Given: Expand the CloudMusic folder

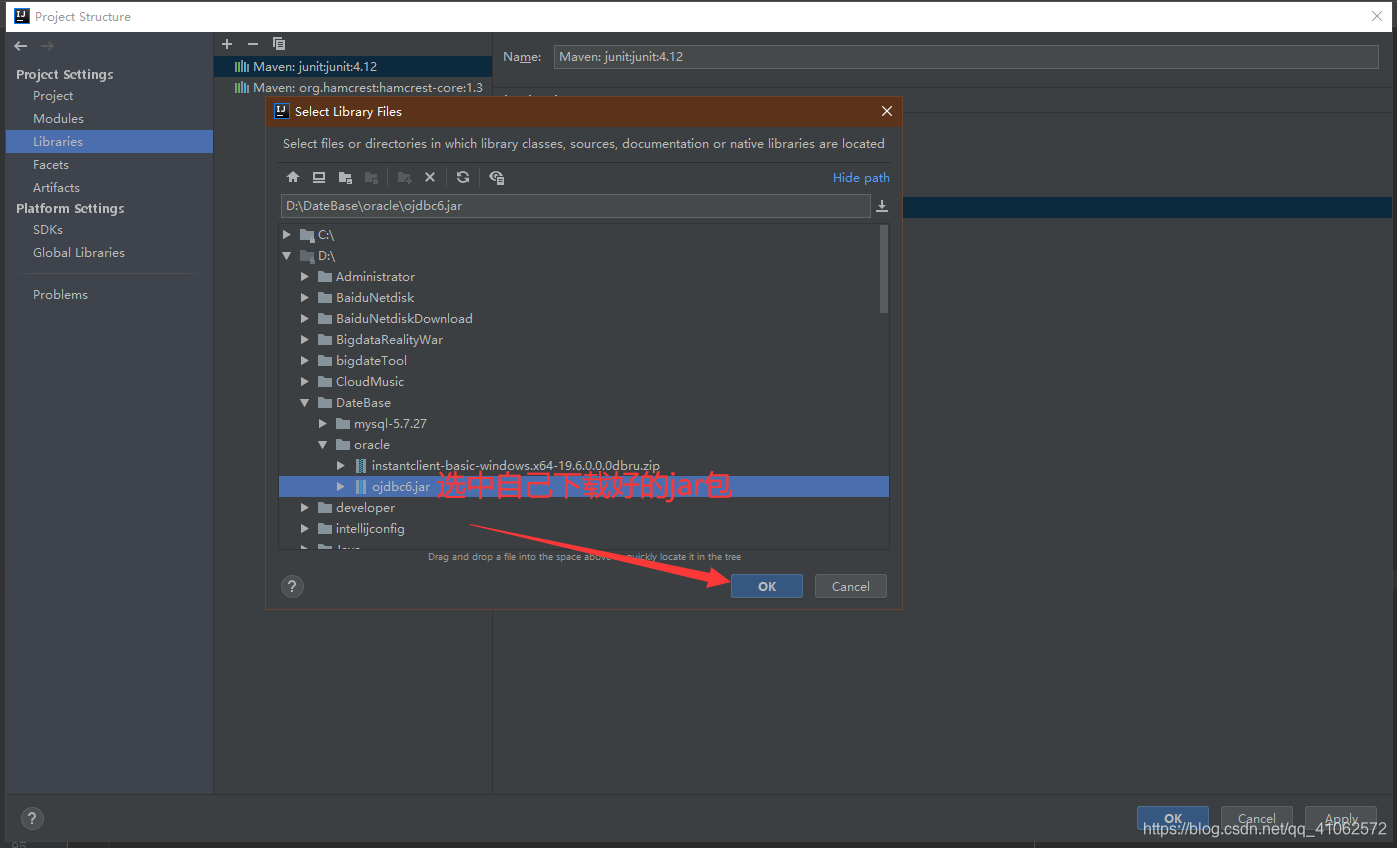Looking at the screenshot, I should click(305, 382).
